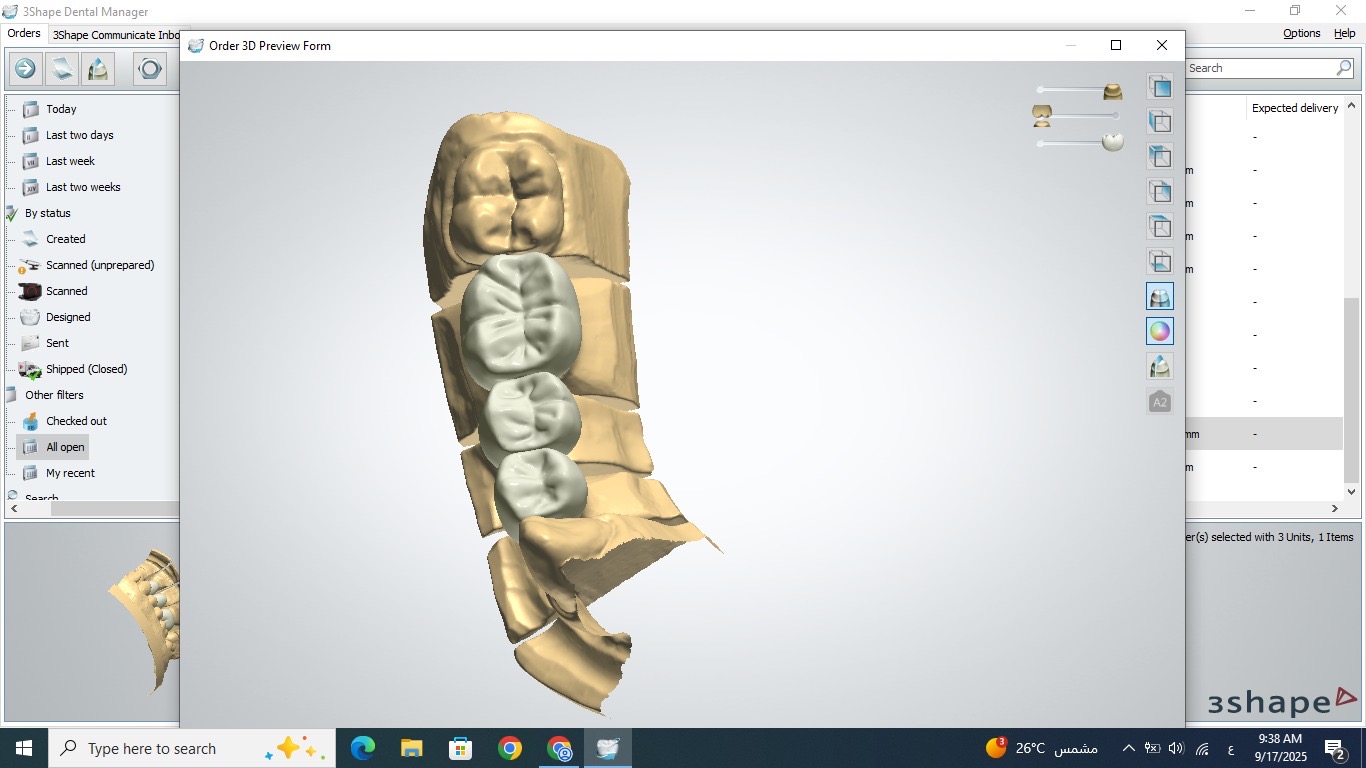Toggle the color wheel texture button
This screenshot has width=1366, height=768.
coord(1160,331)
